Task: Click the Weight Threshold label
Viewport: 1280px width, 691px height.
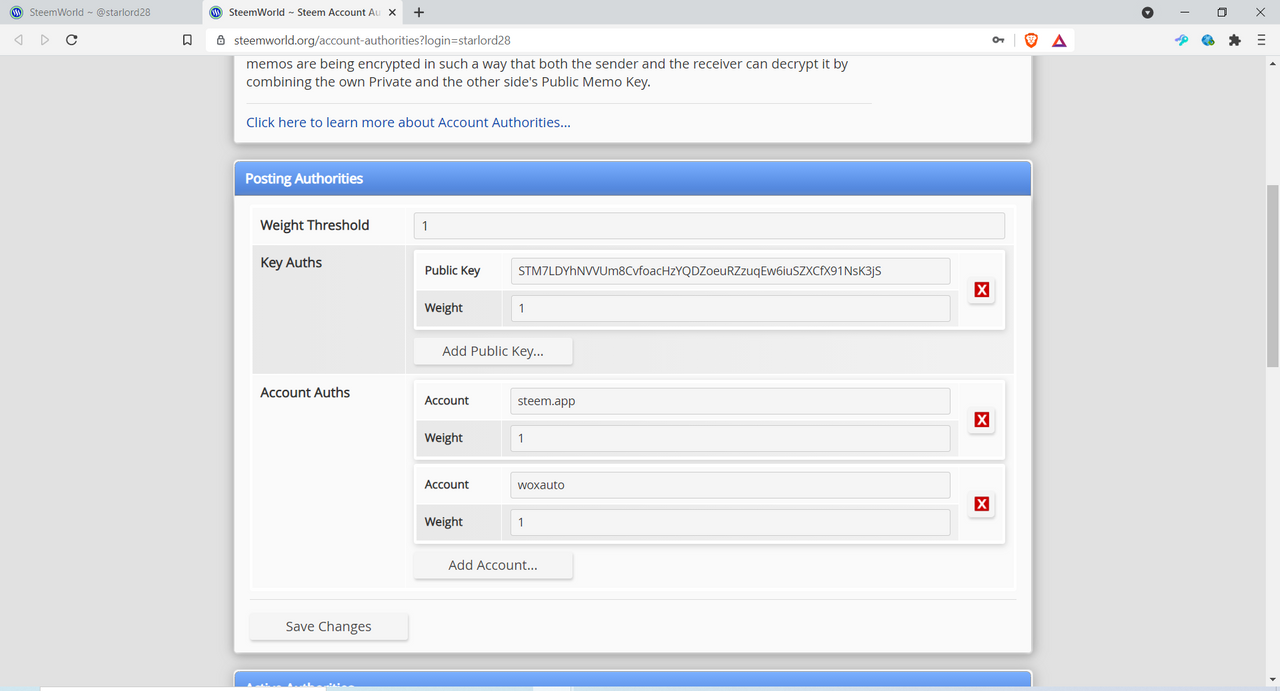Action: (x=315, y=225)
